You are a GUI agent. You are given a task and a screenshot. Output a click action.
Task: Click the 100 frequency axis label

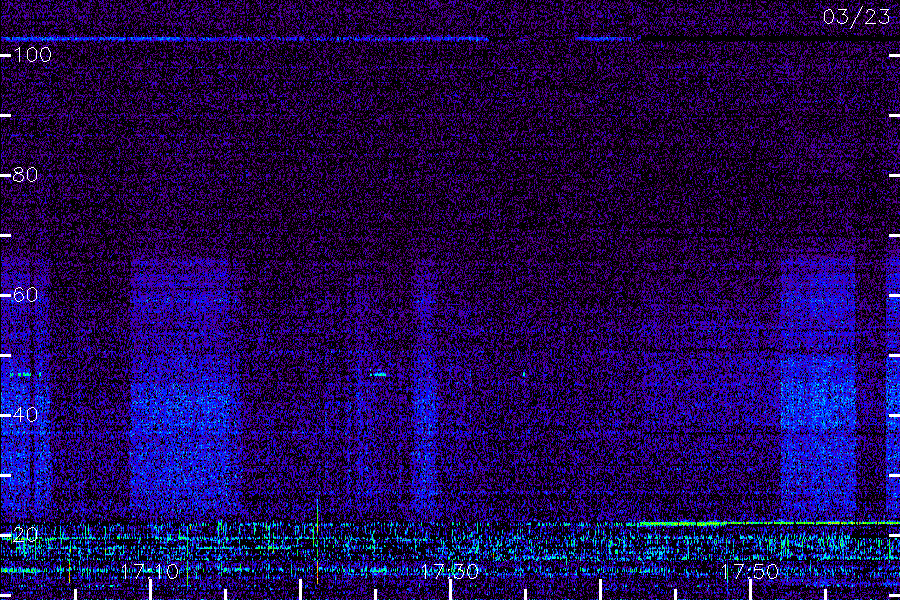pyautogui.click(x=32, y=55)
